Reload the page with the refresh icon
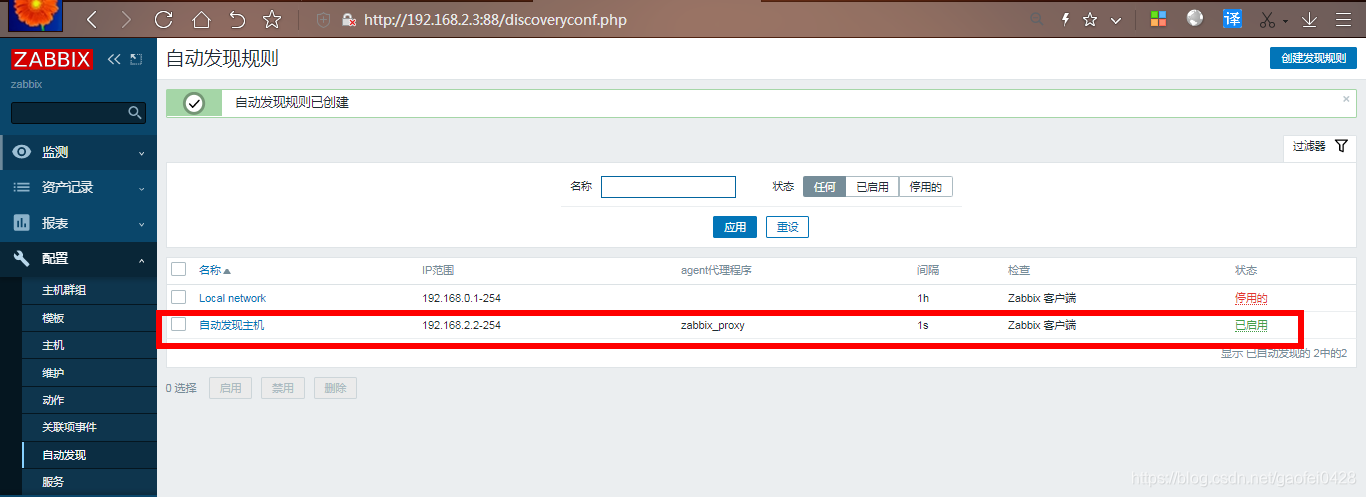 coord(164,19)
